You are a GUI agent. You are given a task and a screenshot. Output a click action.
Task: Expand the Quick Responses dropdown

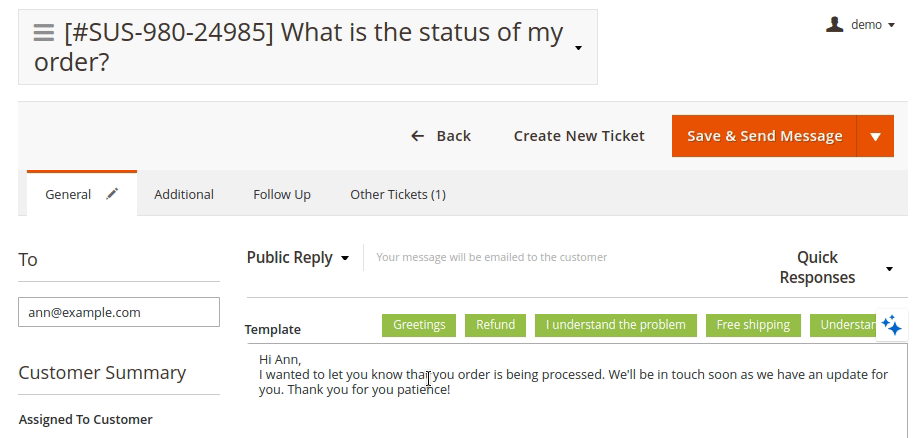889,268
